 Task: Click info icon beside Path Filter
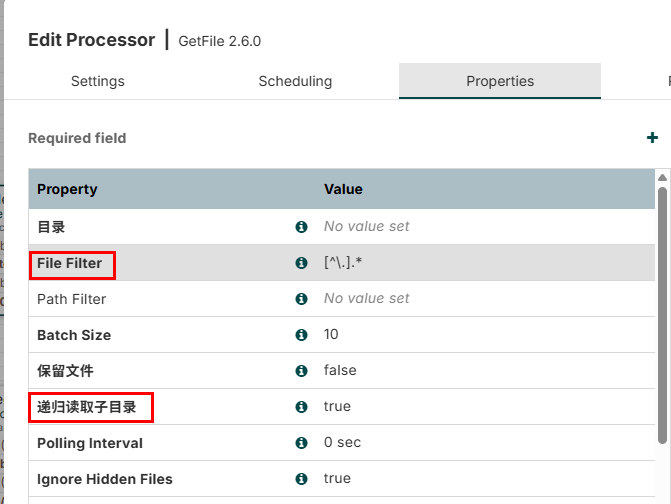coord(301,299)
